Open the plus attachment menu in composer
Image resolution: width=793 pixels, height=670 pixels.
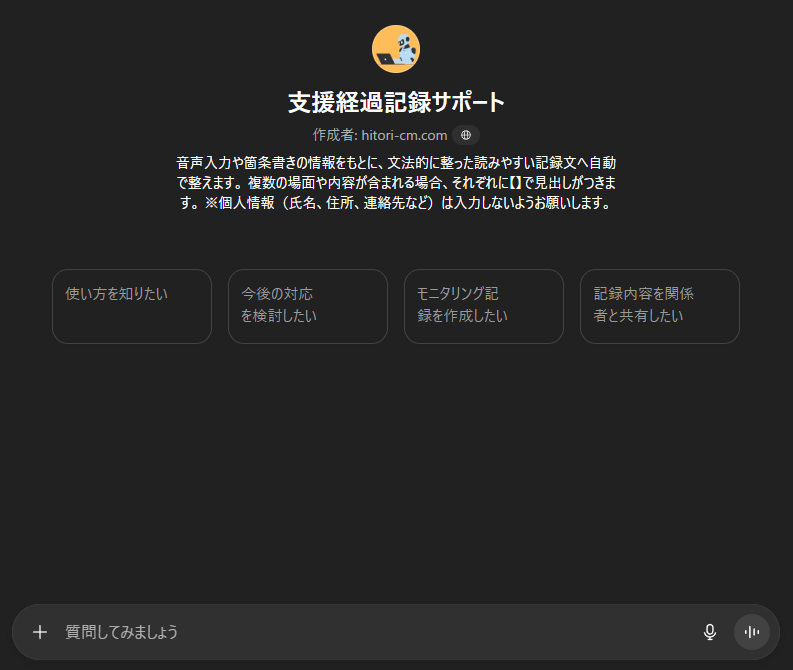40,632
